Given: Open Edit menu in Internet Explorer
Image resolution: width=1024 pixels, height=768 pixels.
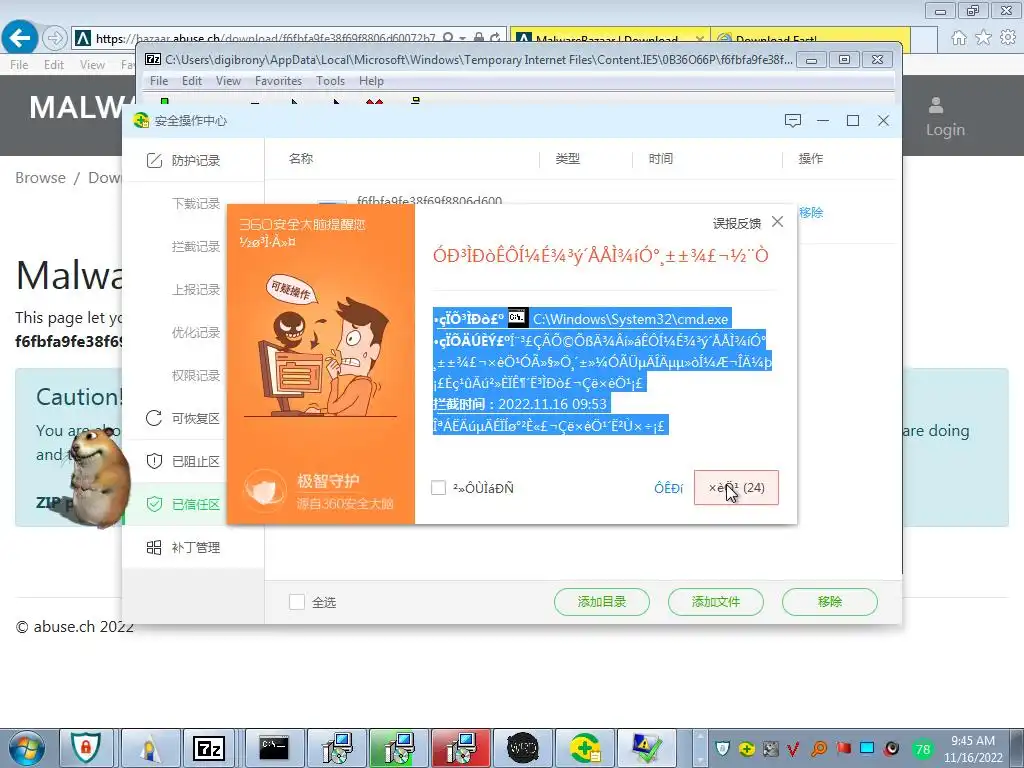Looking at the screenshot, I should pyautogui.click(x=54, y=65).
